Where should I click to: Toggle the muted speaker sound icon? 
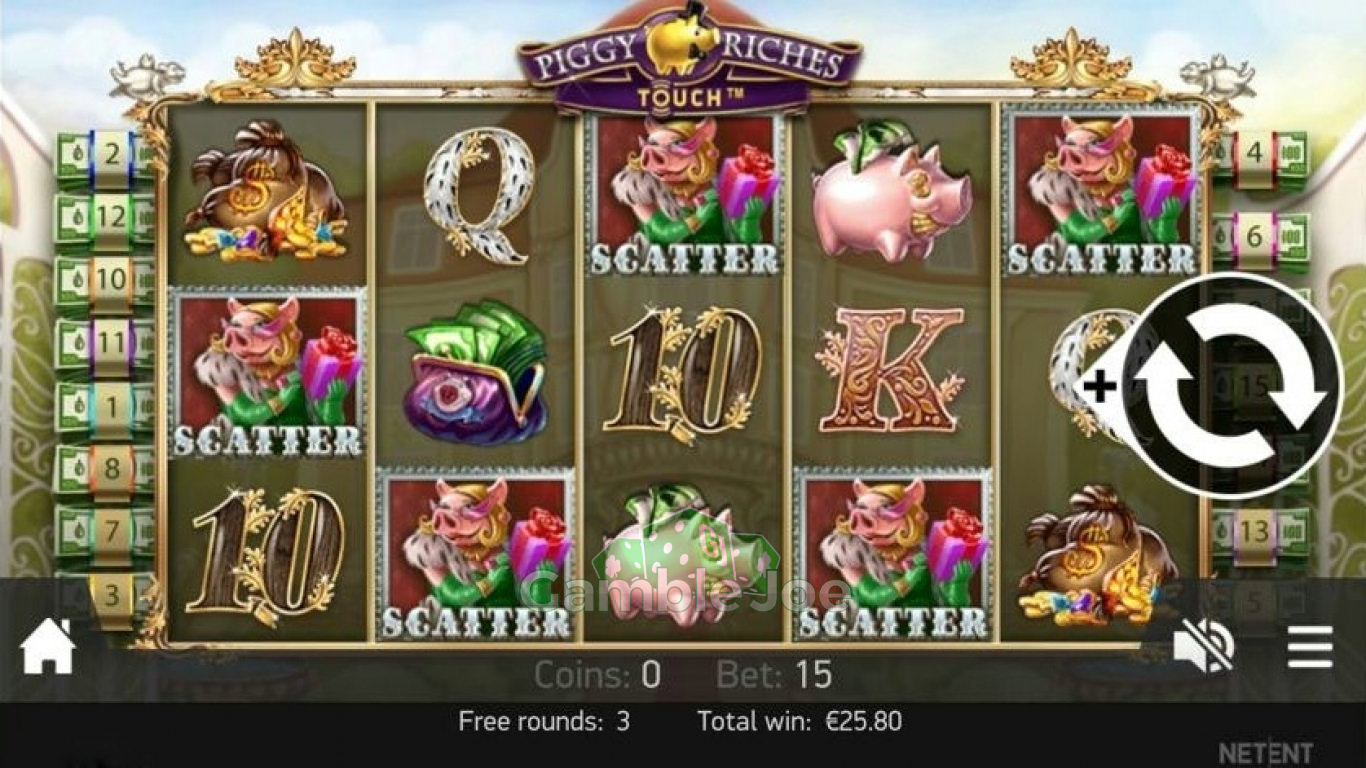coord(1204,646)
